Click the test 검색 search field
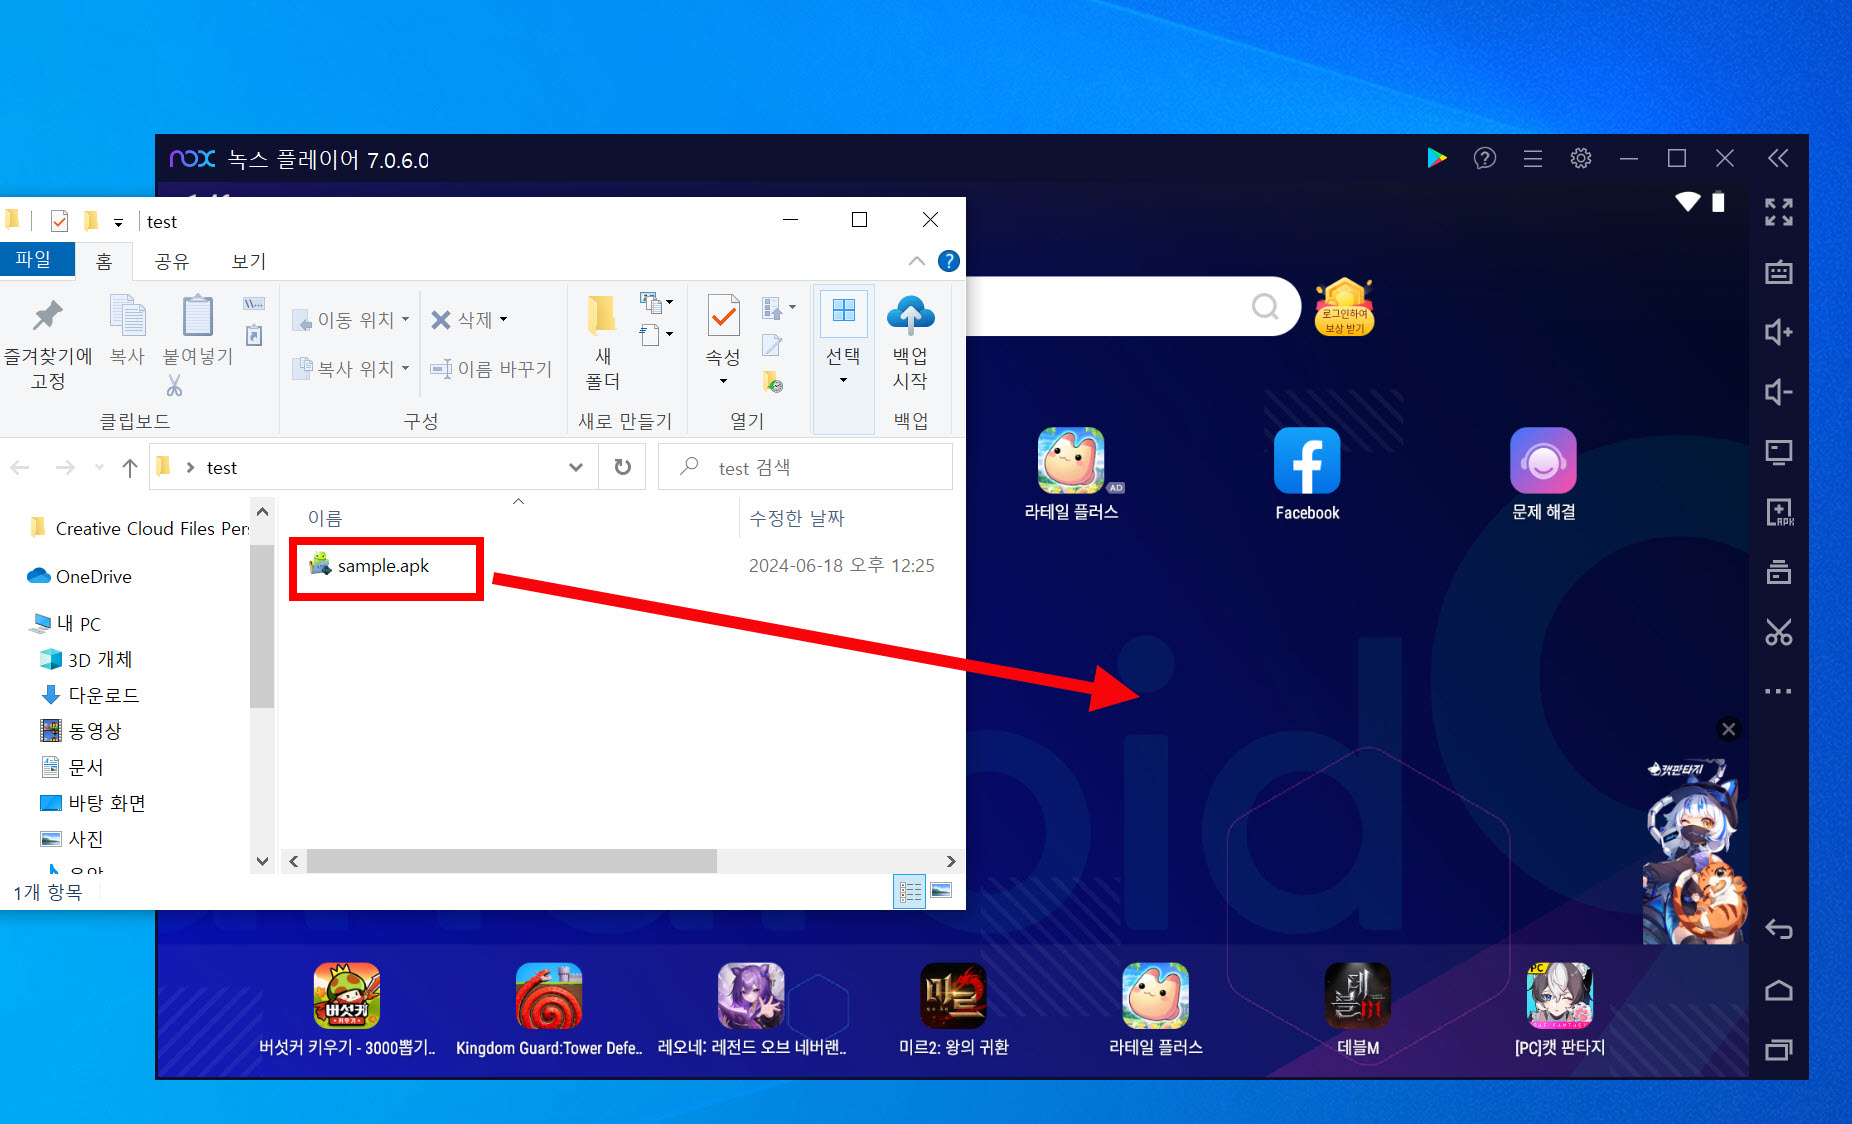Screen dimensions: 1852x1124 pyautogui.click(x=805, y=467)
